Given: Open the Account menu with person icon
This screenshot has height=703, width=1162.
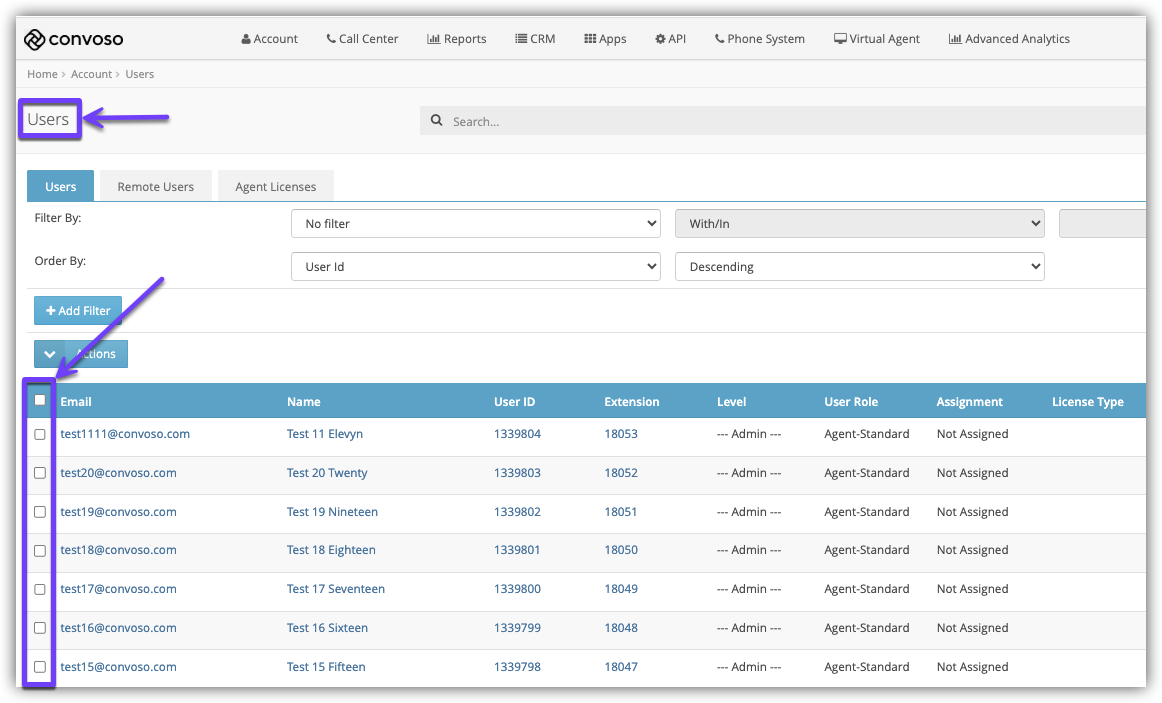Looking at the screenshot, I should pos(270,39).
